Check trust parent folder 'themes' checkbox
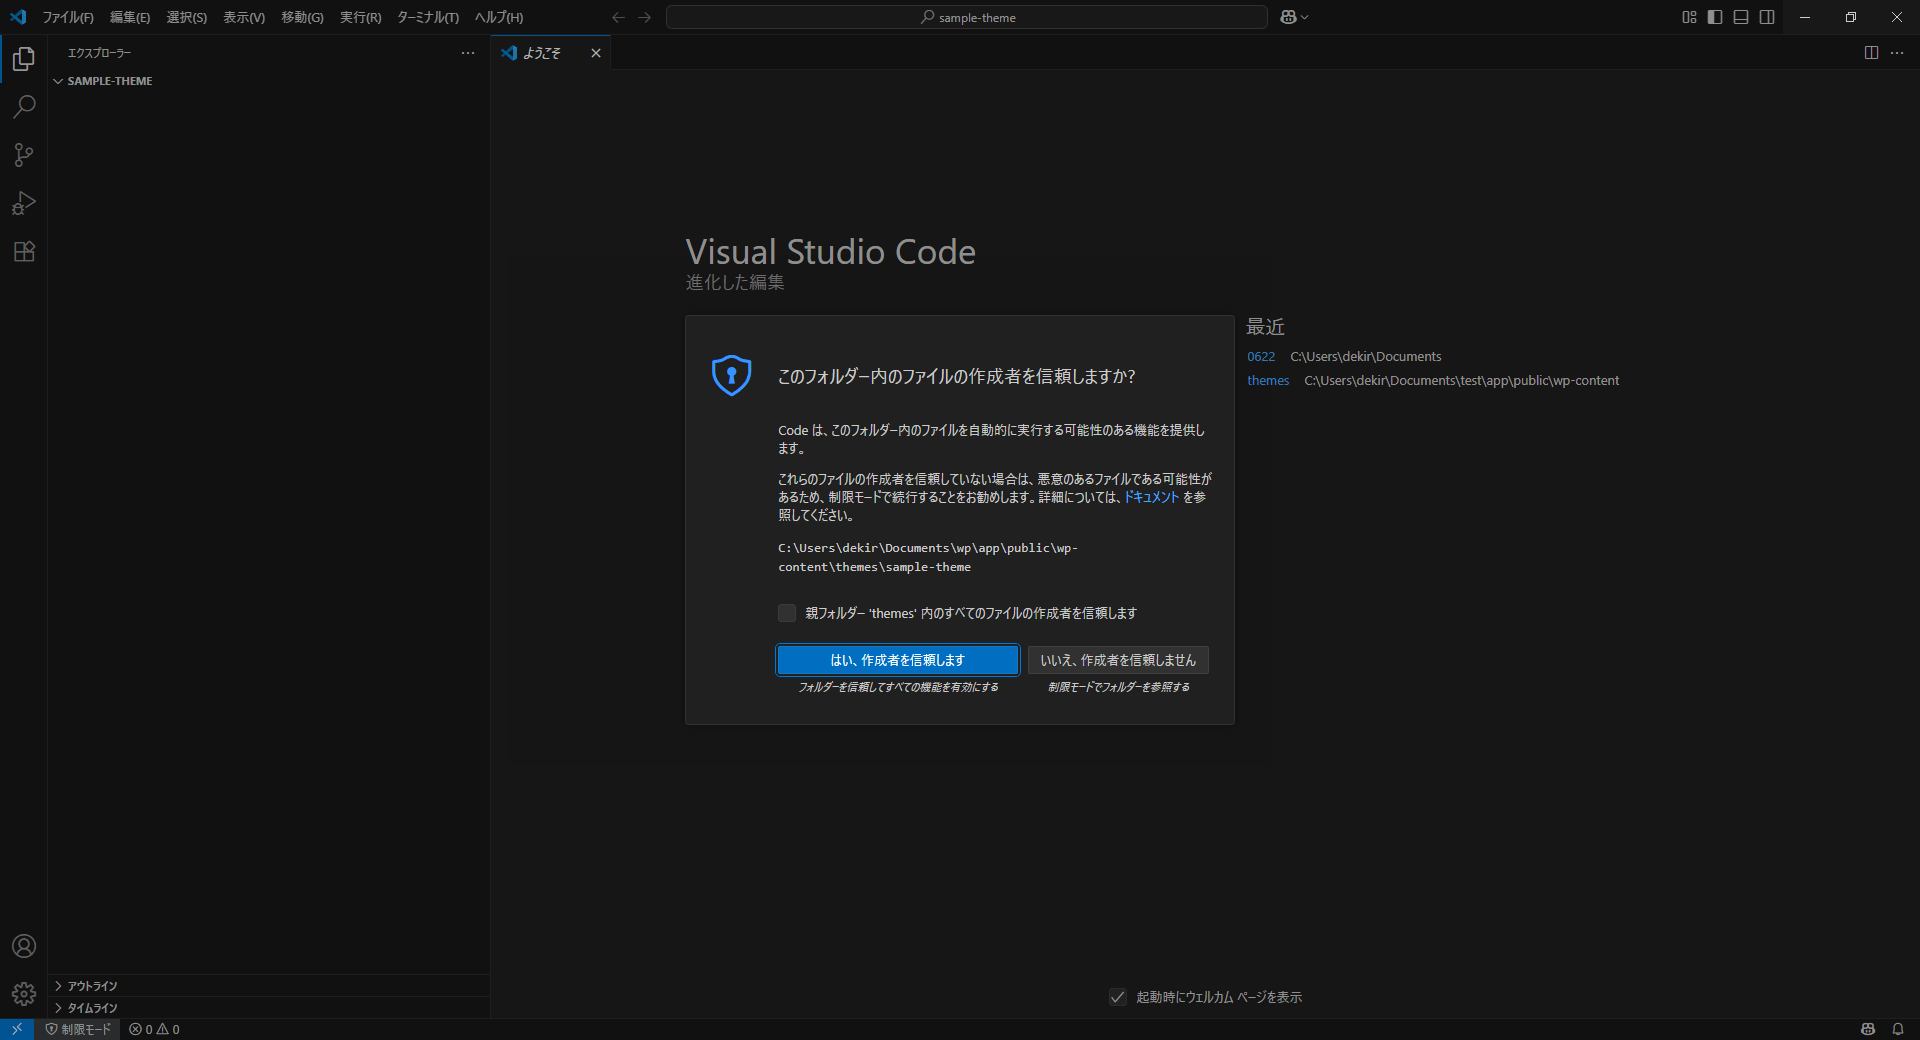Image resolution: width=1920 pixels, height=1040 pixels. coord(787,613)
